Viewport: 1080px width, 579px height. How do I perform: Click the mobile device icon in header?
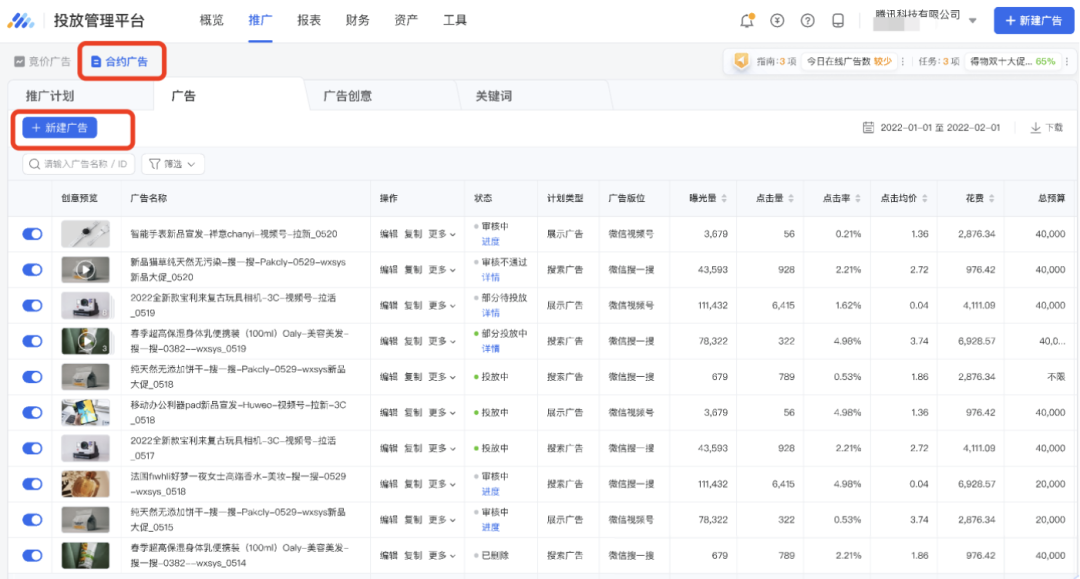[x=837, y=20]
